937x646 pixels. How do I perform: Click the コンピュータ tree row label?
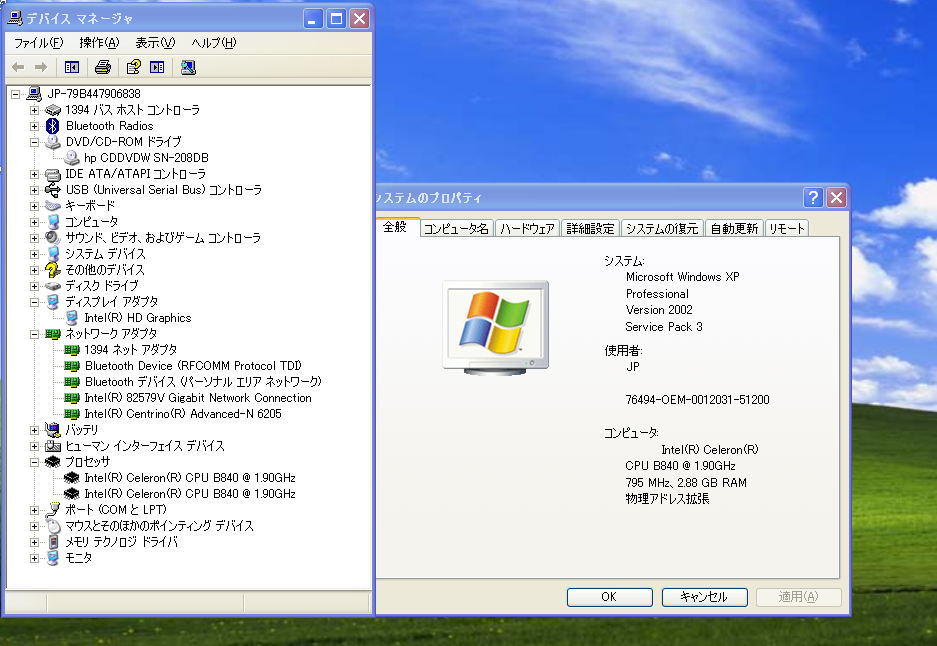click(91, 222)
